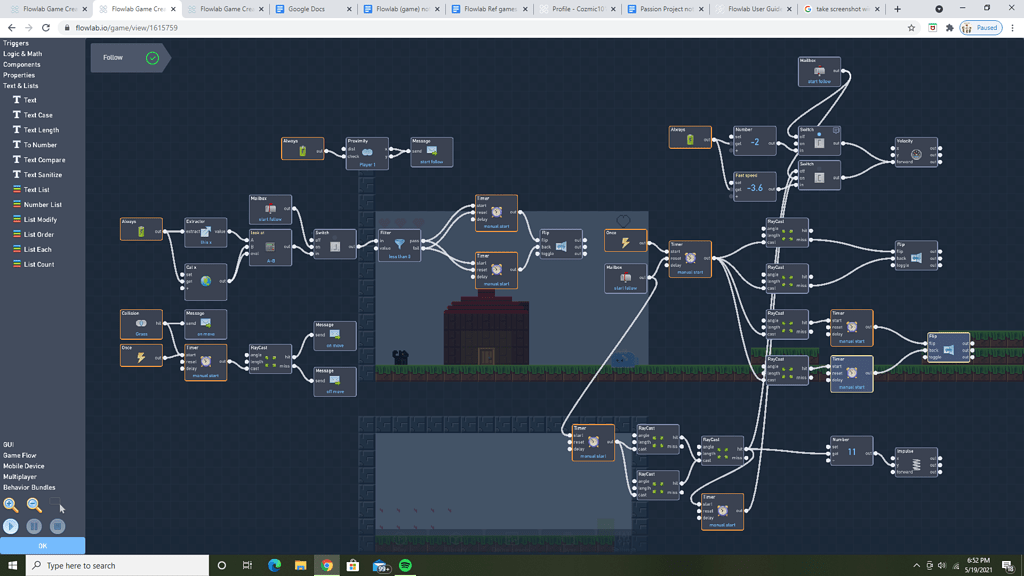Open the Logic & Math category

tap(21, 54)
